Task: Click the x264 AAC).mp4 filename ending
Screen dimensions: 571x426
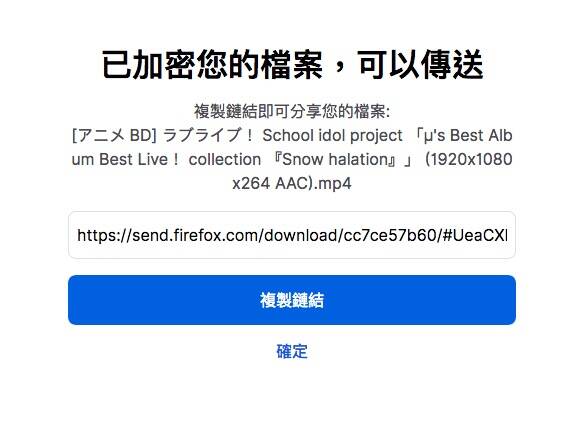Action: pos(292,183)
